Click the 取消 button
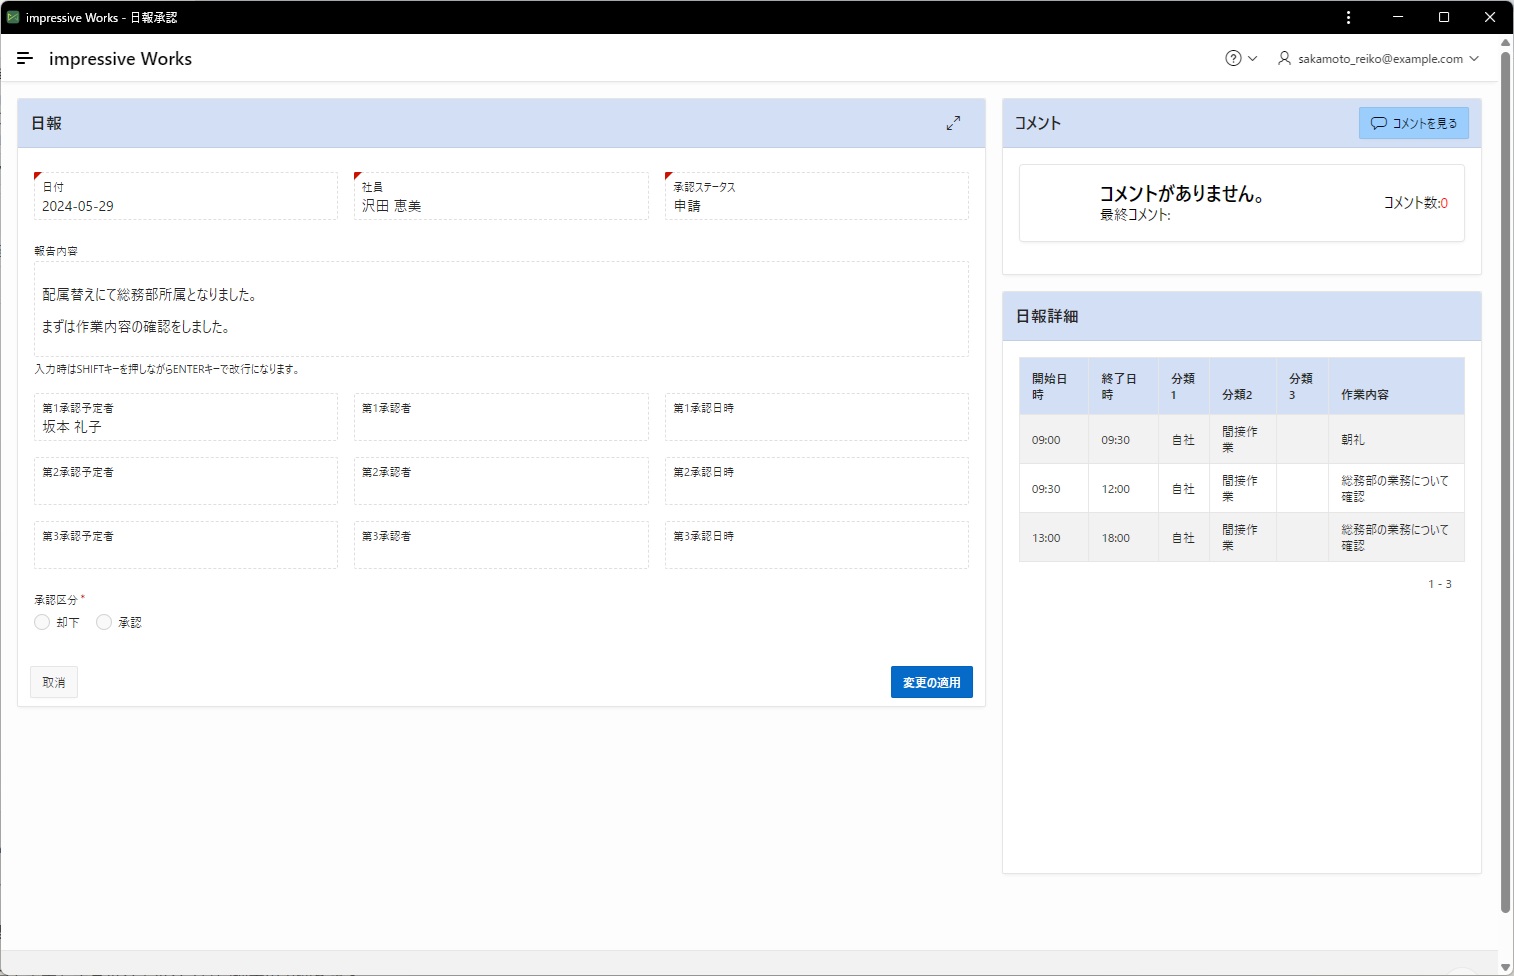This screenshot has height=976, width=1514. (x=54, y=682)
